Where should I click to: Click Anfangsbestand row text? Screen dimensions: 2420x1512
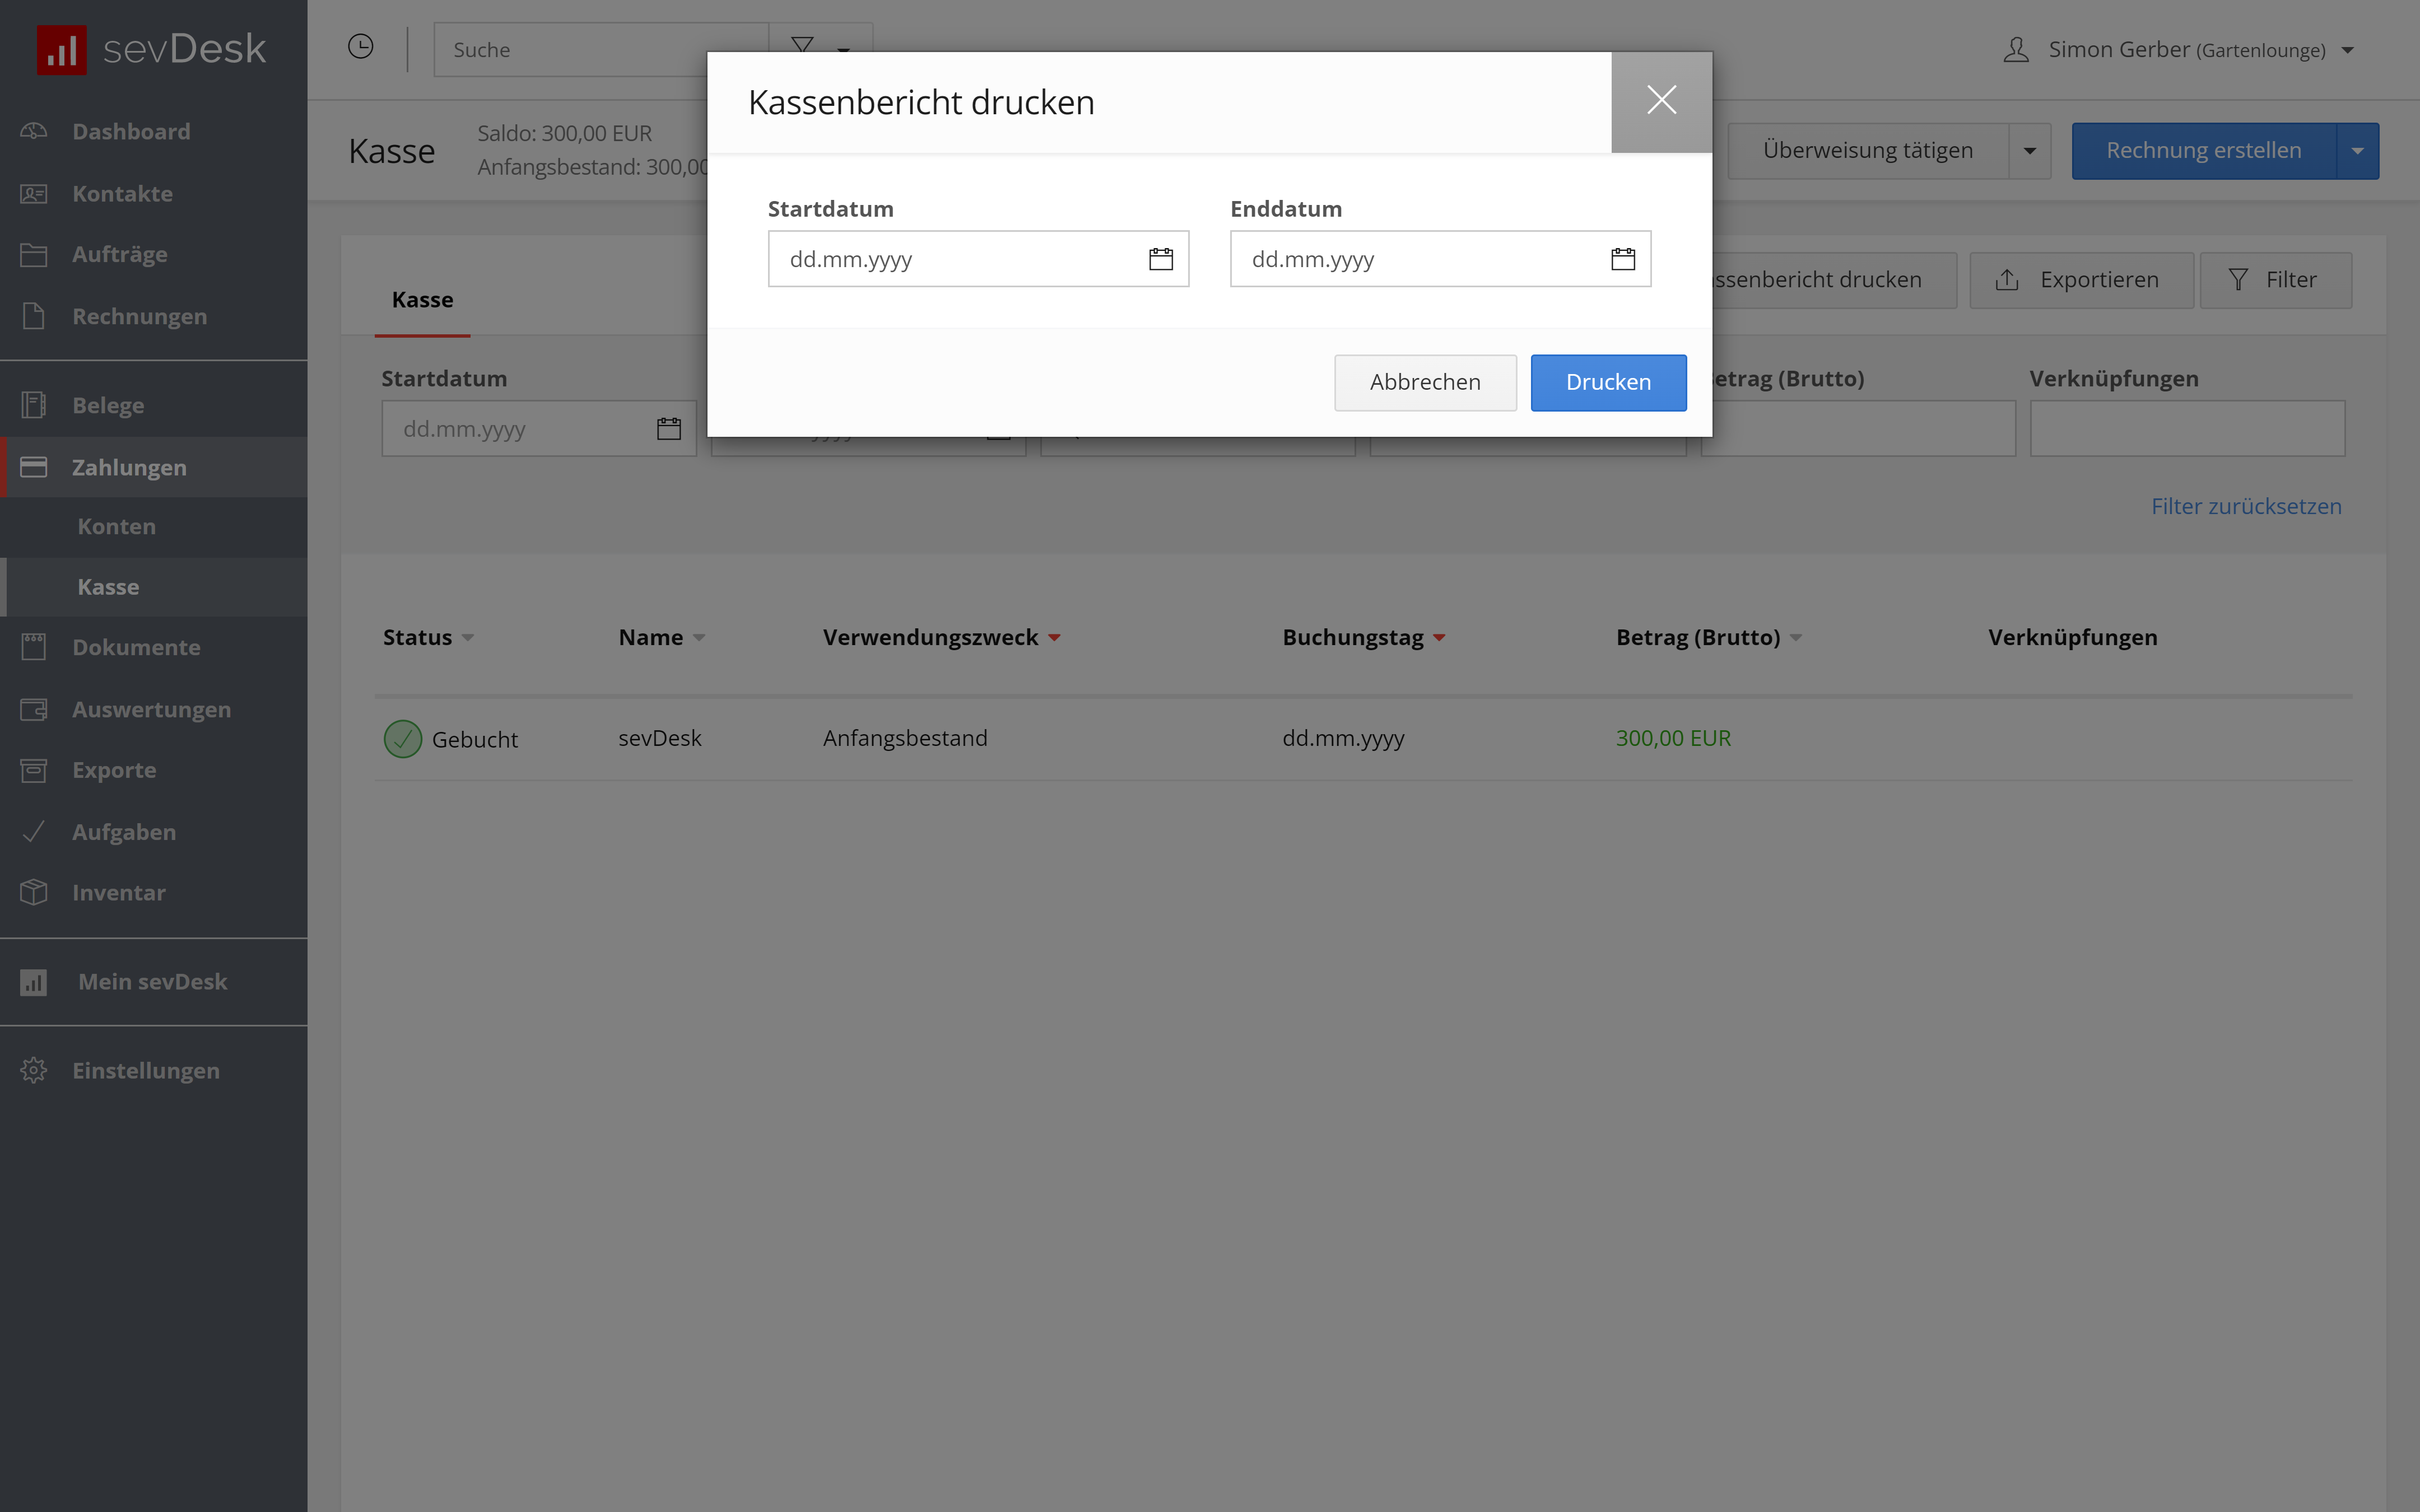[x=904, y=738]
